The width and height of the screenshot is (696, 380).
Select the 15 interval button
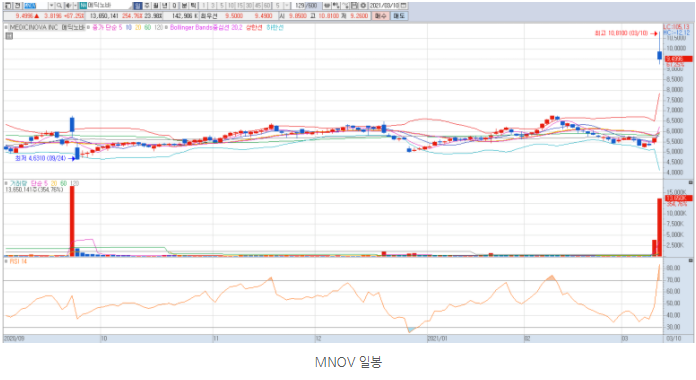tap(240, 5)
